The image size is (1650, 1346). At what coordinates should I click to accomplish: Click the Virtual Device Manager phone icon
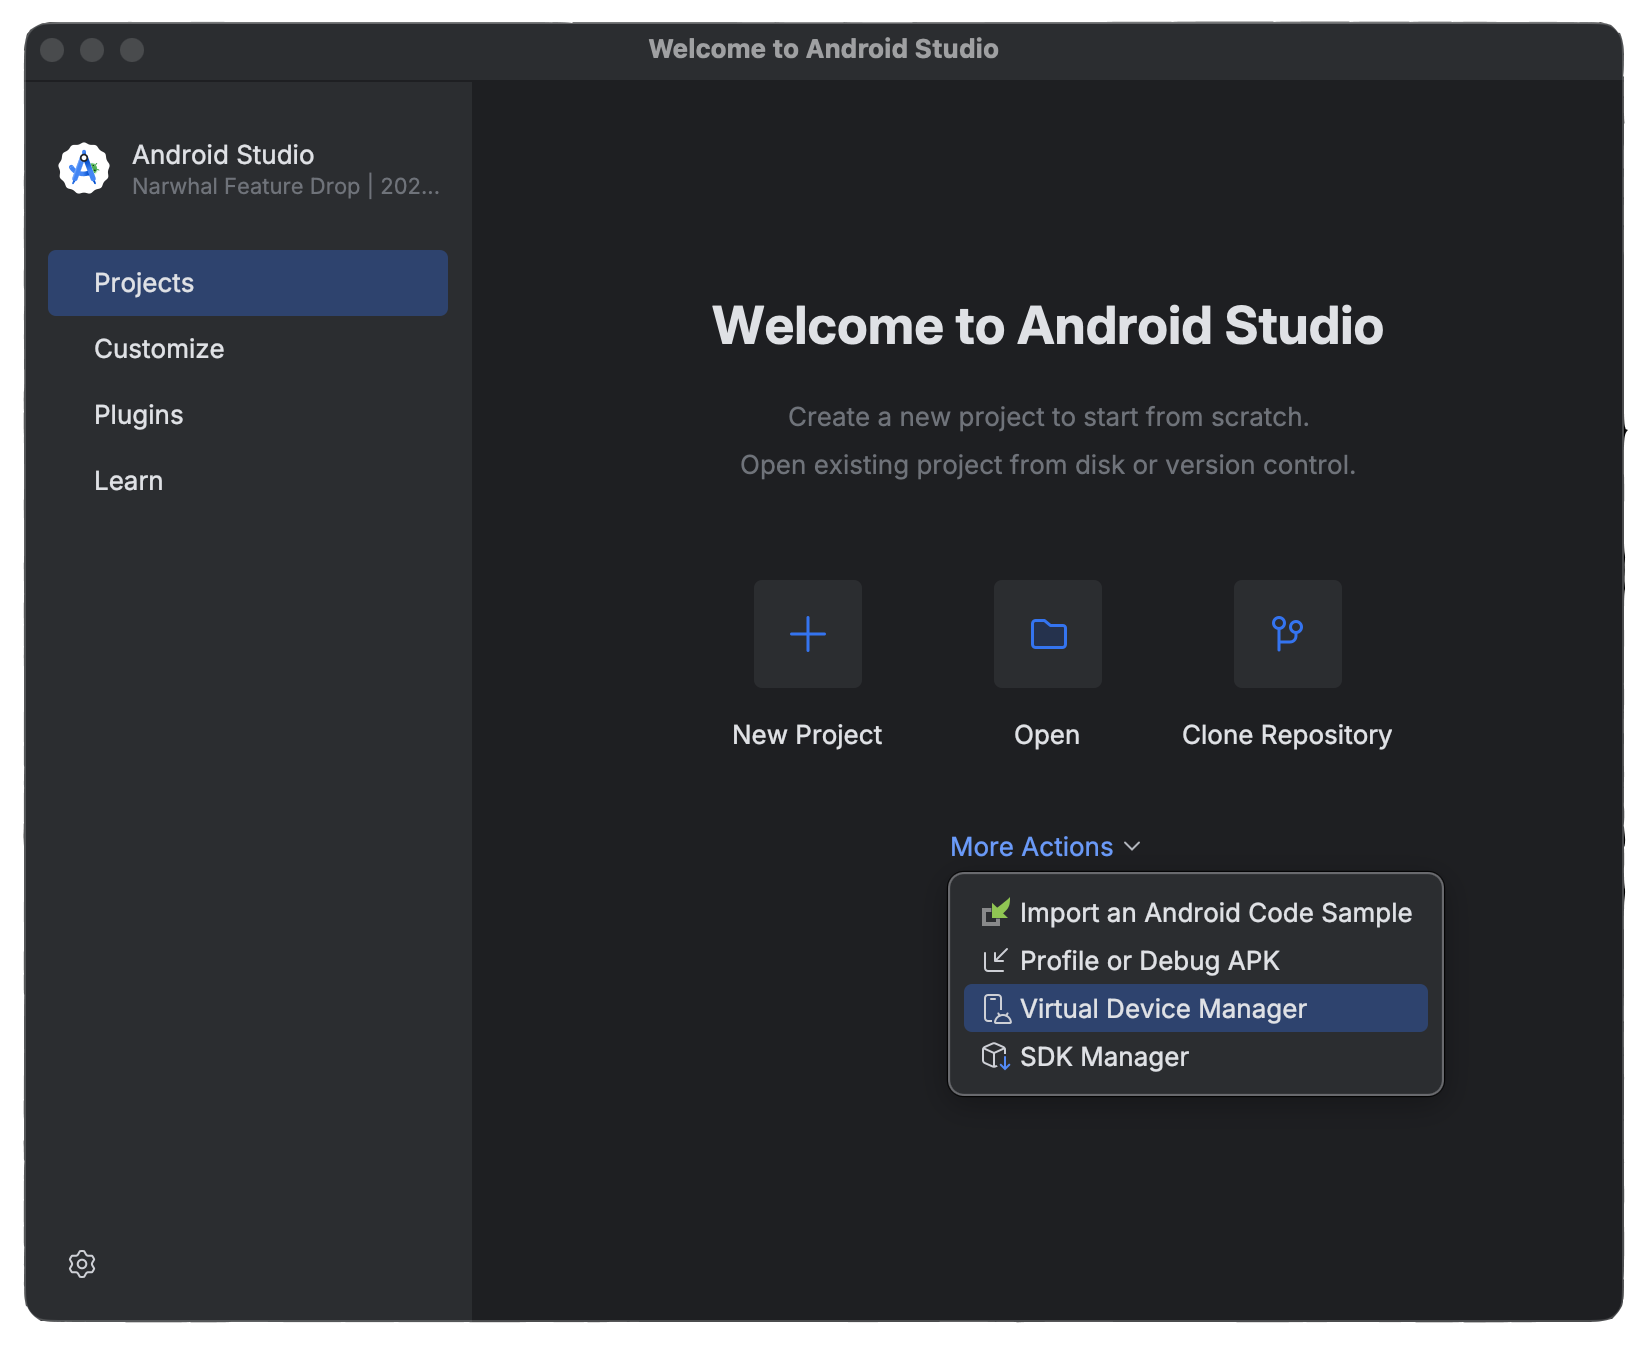(996, 1008)
